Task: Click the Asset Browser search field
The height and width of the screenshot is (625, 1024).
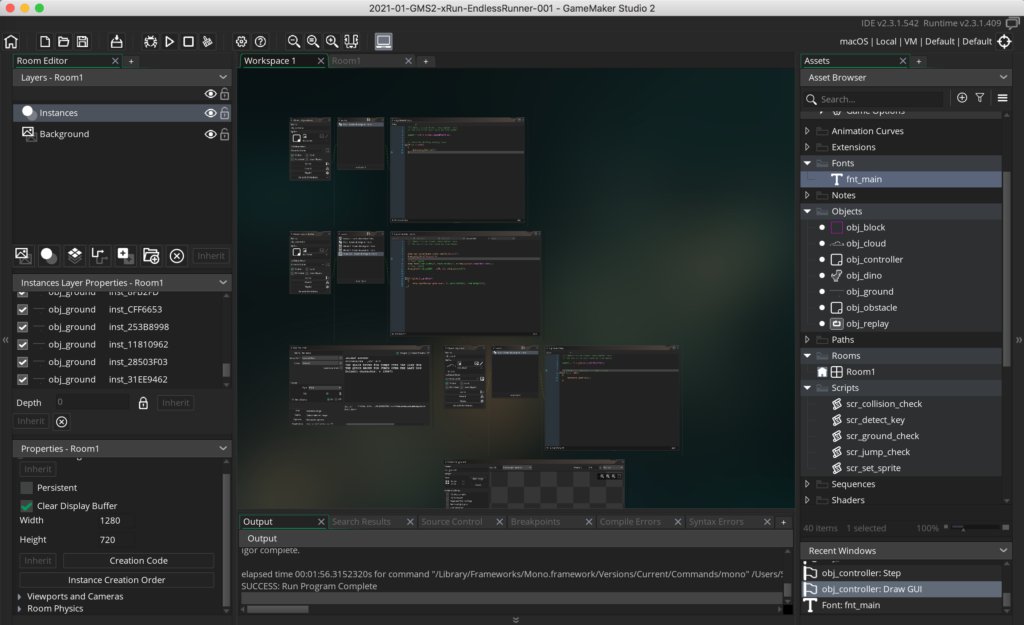Action: click(x=880, y=99)
